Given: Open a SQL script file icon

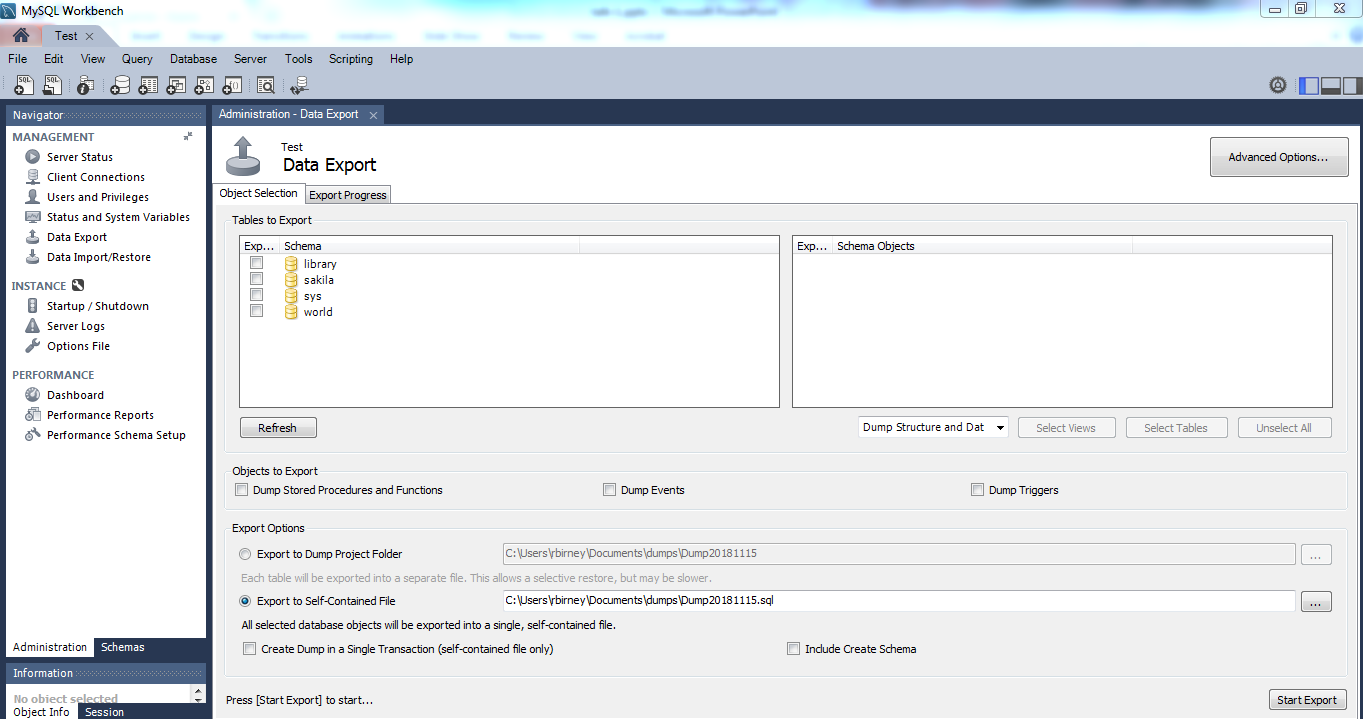Looking at the screenshot, I should pos(52,85).
